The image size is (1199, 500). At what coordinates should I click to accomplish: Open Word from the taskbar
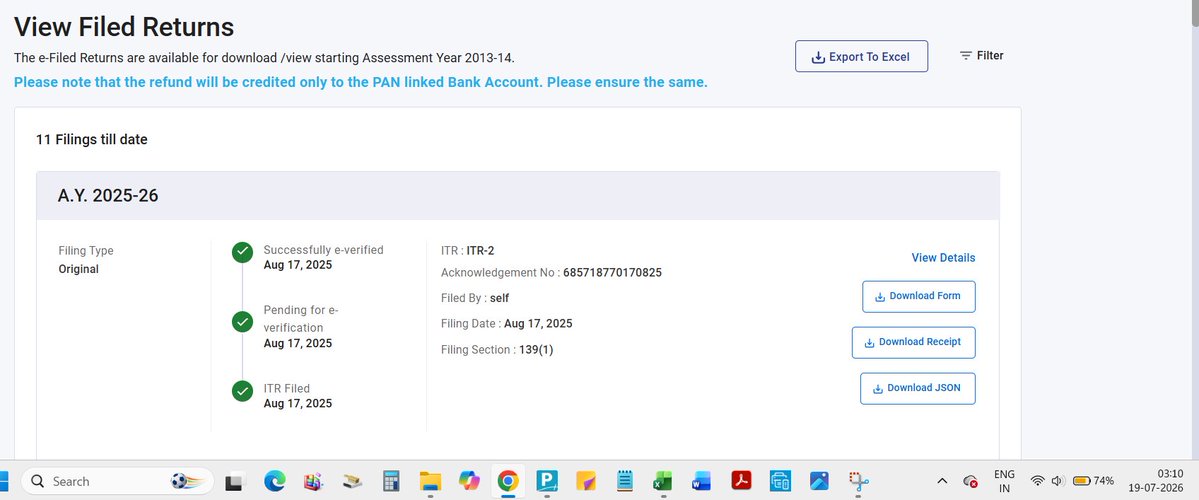tap(701, 482)
